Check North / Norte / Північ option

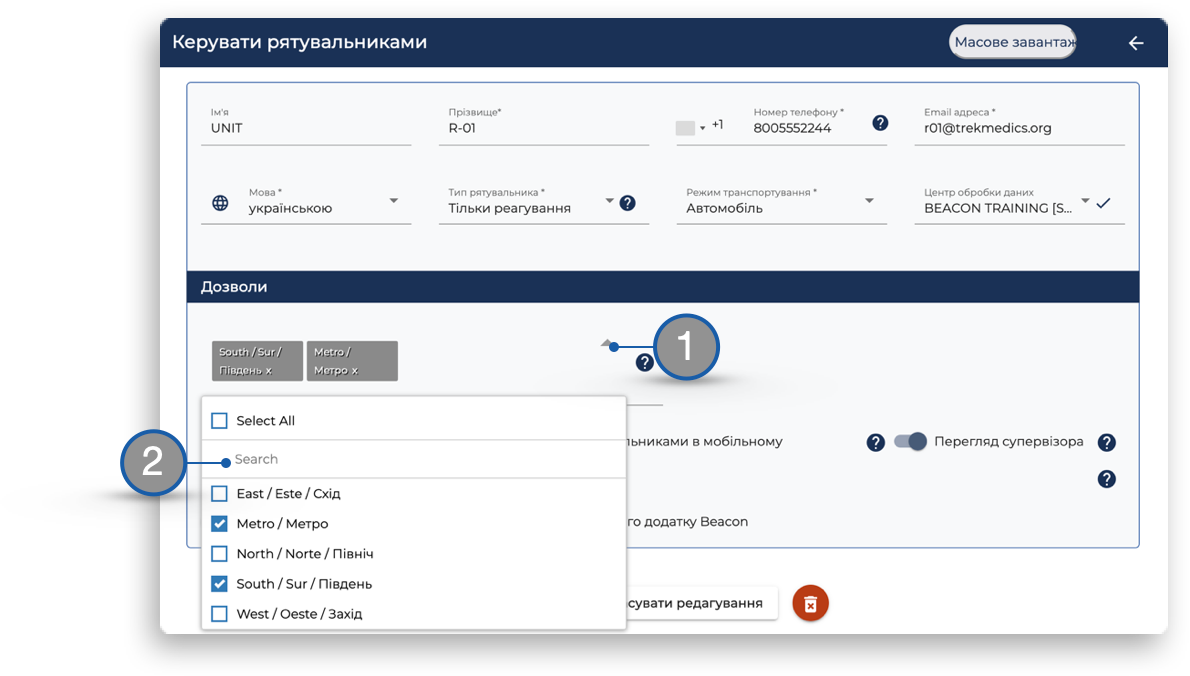tap(219, 554)
